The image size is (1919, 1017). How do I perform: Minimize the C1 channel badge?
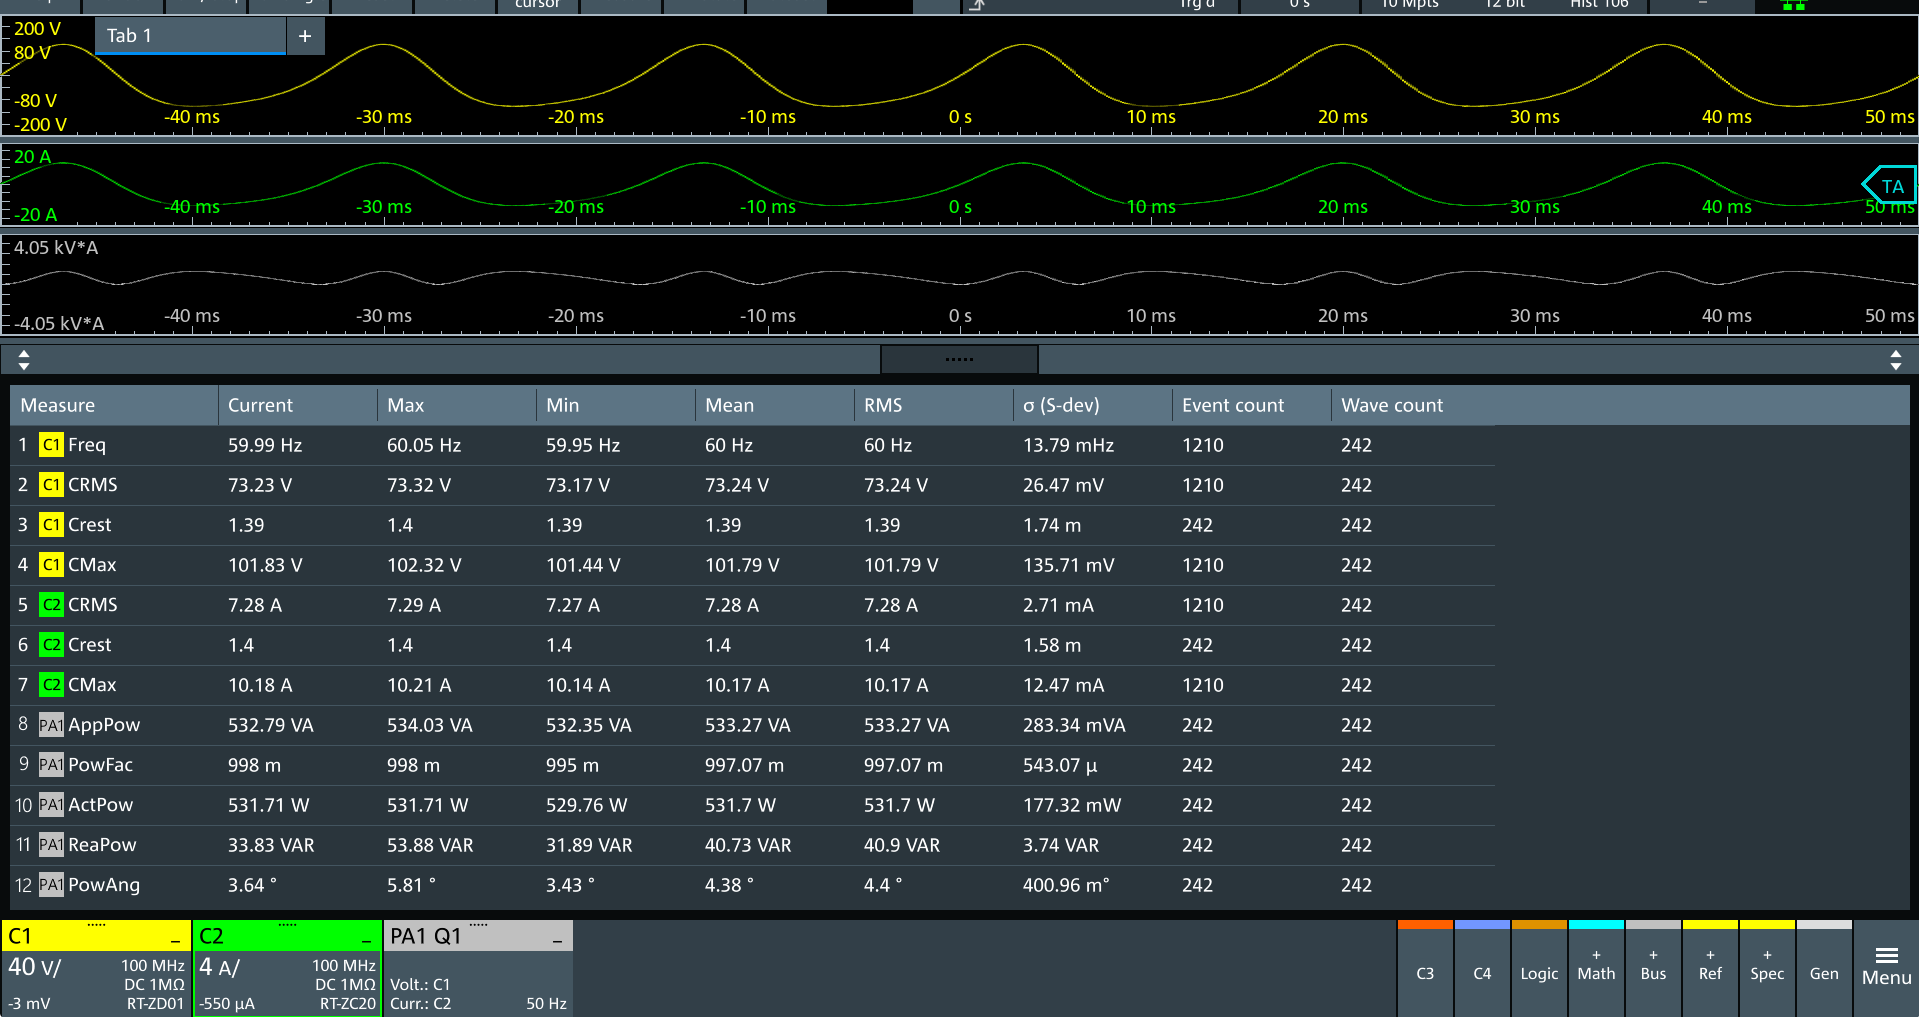tap(175, 939)
